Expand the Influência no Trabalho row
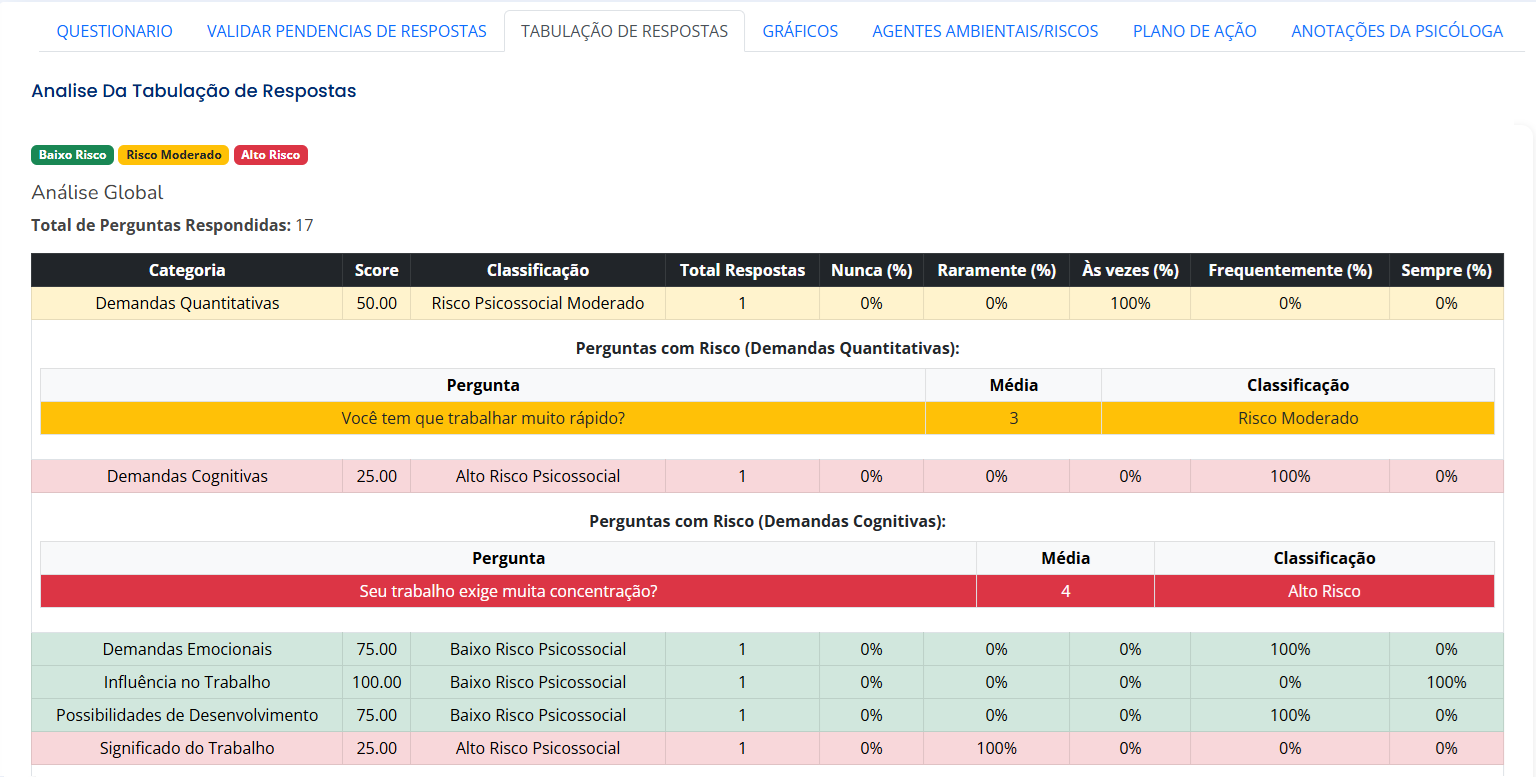Image resolution: width=1536 pixels, height=777 pixels. 187,682
